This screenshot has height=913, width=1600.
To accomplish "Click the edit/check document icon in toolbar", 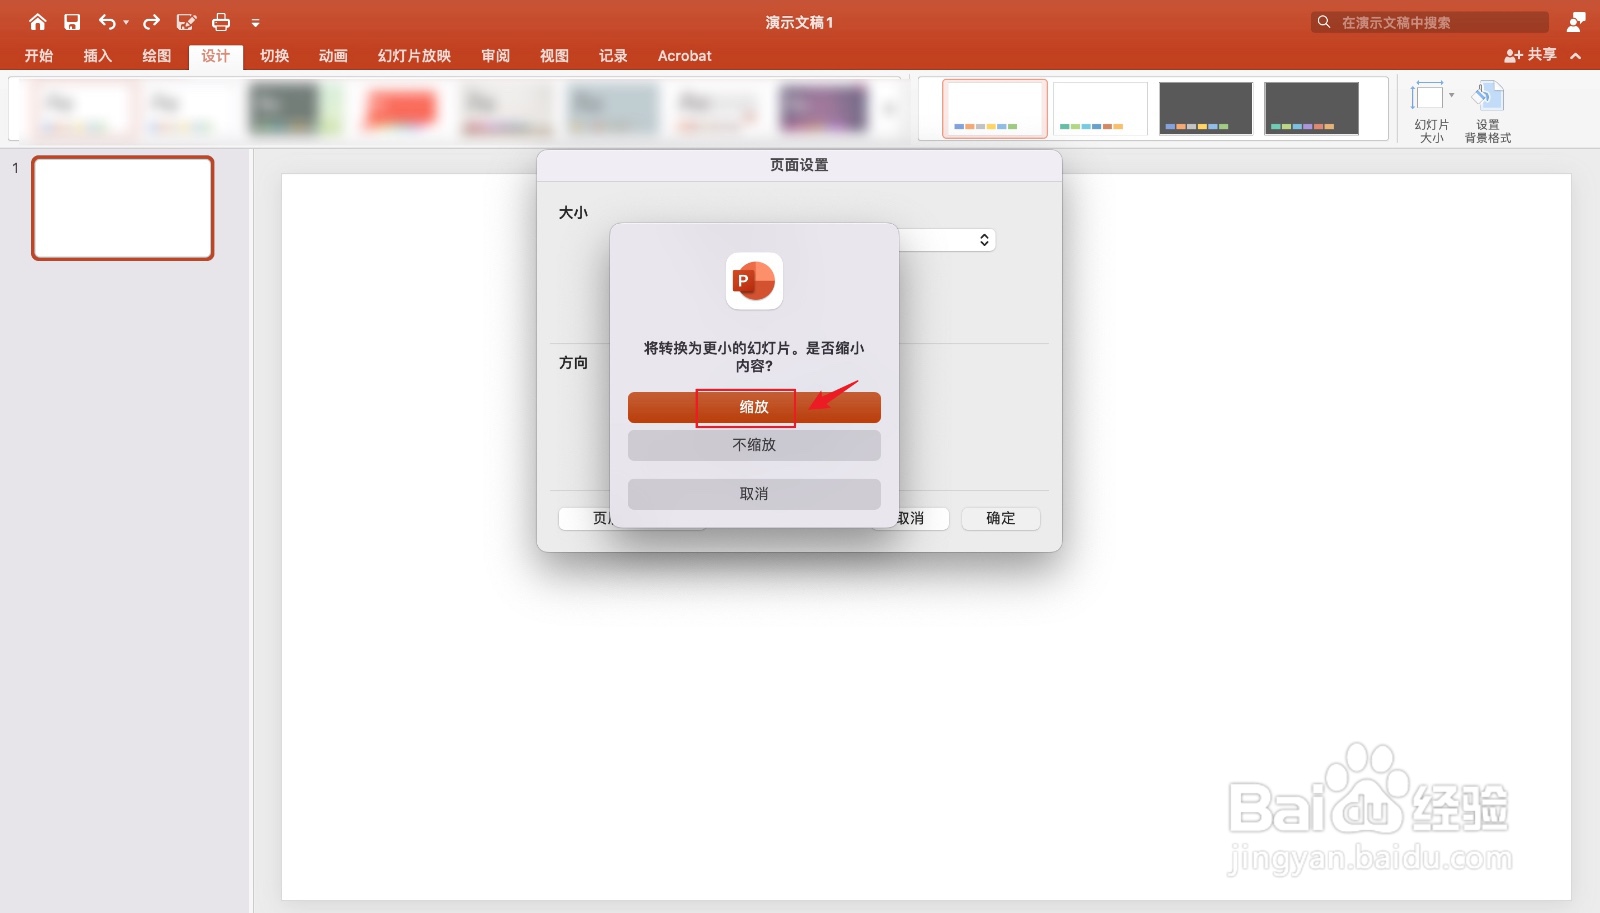I will coord(186,22).
